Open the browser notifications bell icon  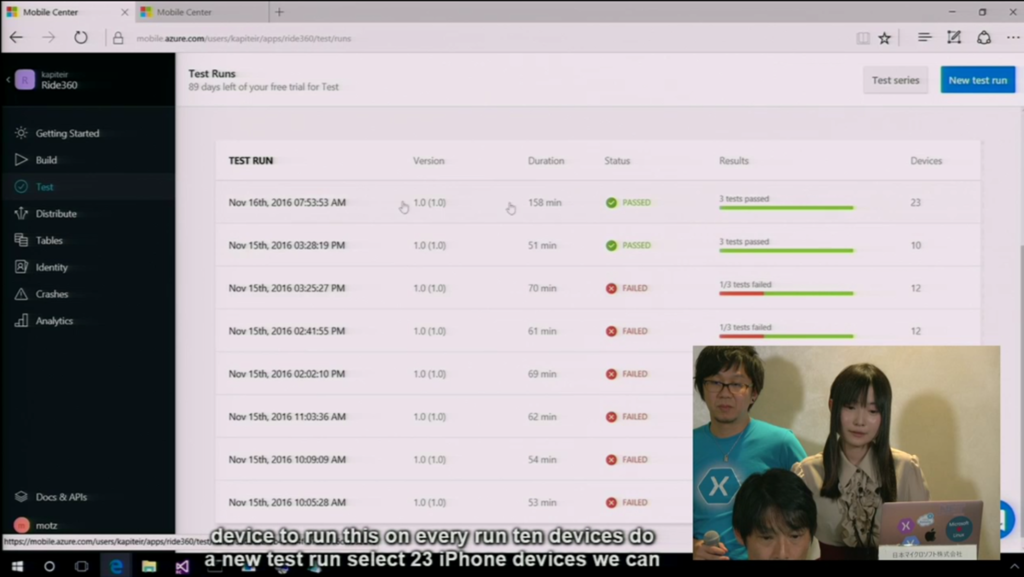click(x=984, y=38)
